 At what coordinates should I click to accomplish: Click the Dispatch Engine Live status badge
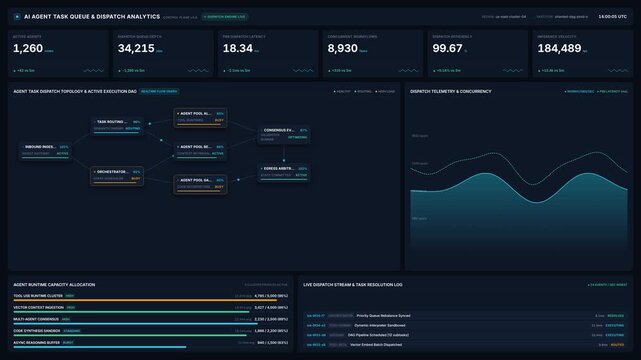(x=225, y=17)
